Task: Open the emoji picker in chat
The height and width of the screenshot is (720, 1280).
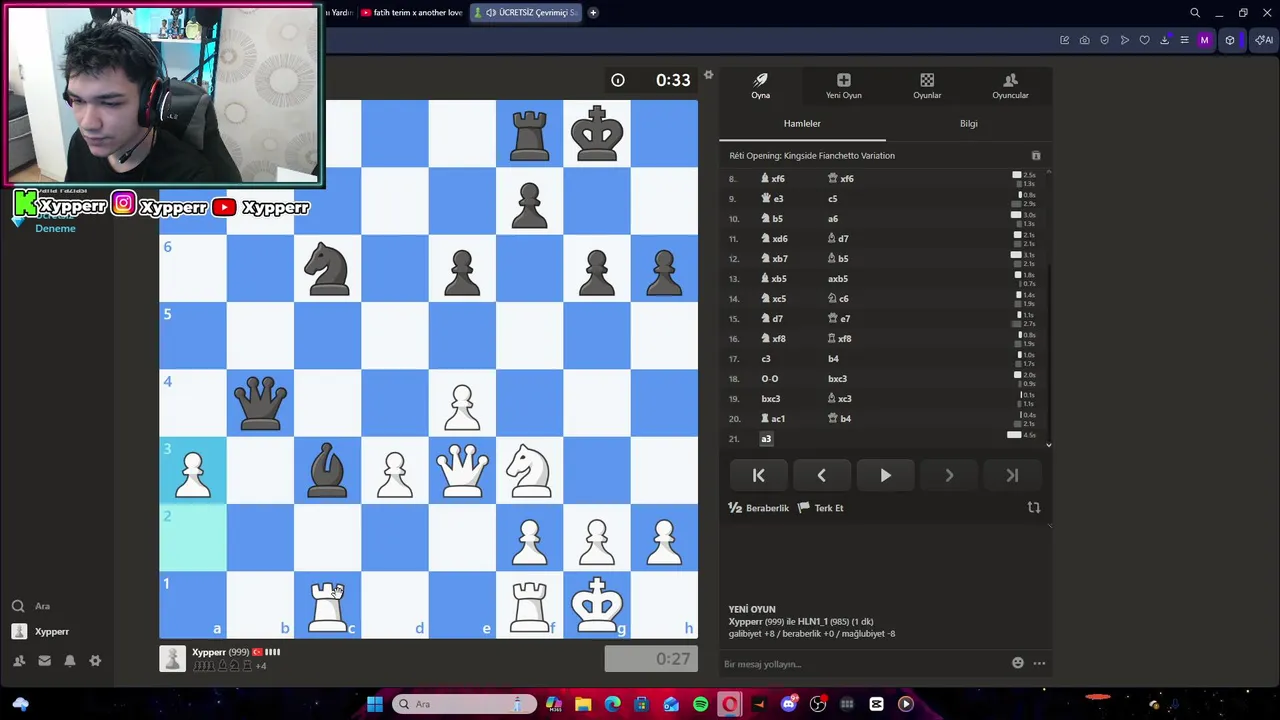Action: click(x=1018, y=663)
